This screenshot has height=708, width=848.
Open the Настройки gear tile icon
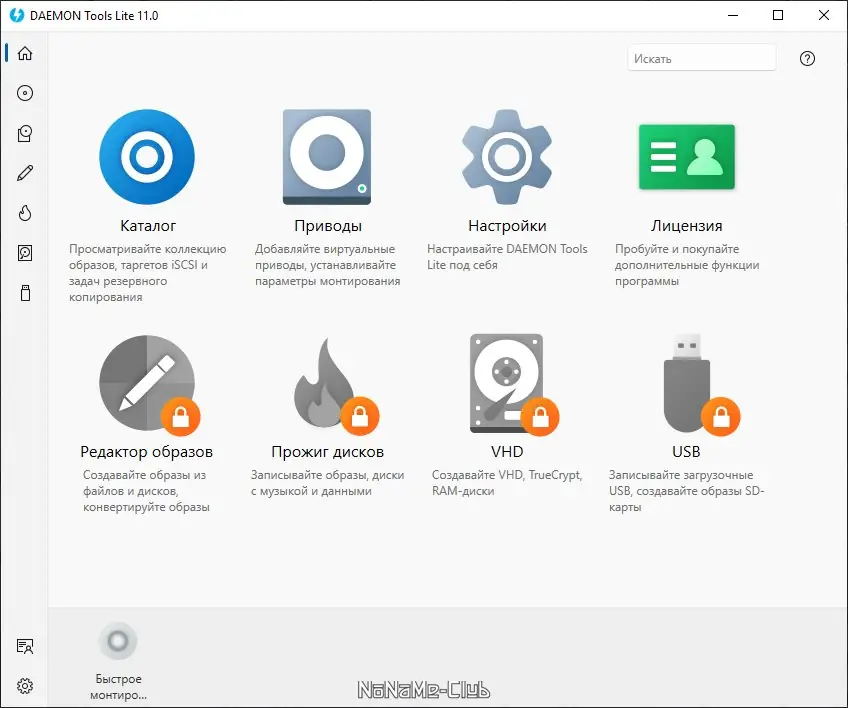[x=507, y=157]
